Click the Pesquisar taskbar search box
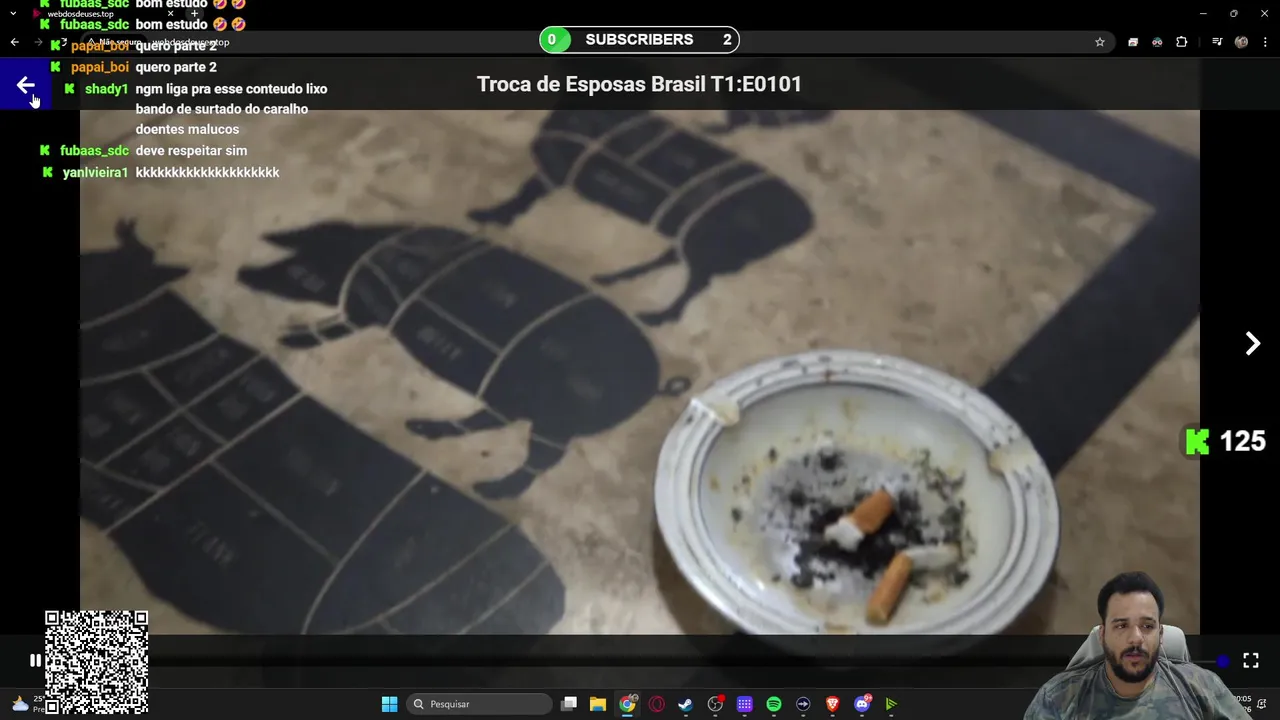 click(x=480, y=704)
